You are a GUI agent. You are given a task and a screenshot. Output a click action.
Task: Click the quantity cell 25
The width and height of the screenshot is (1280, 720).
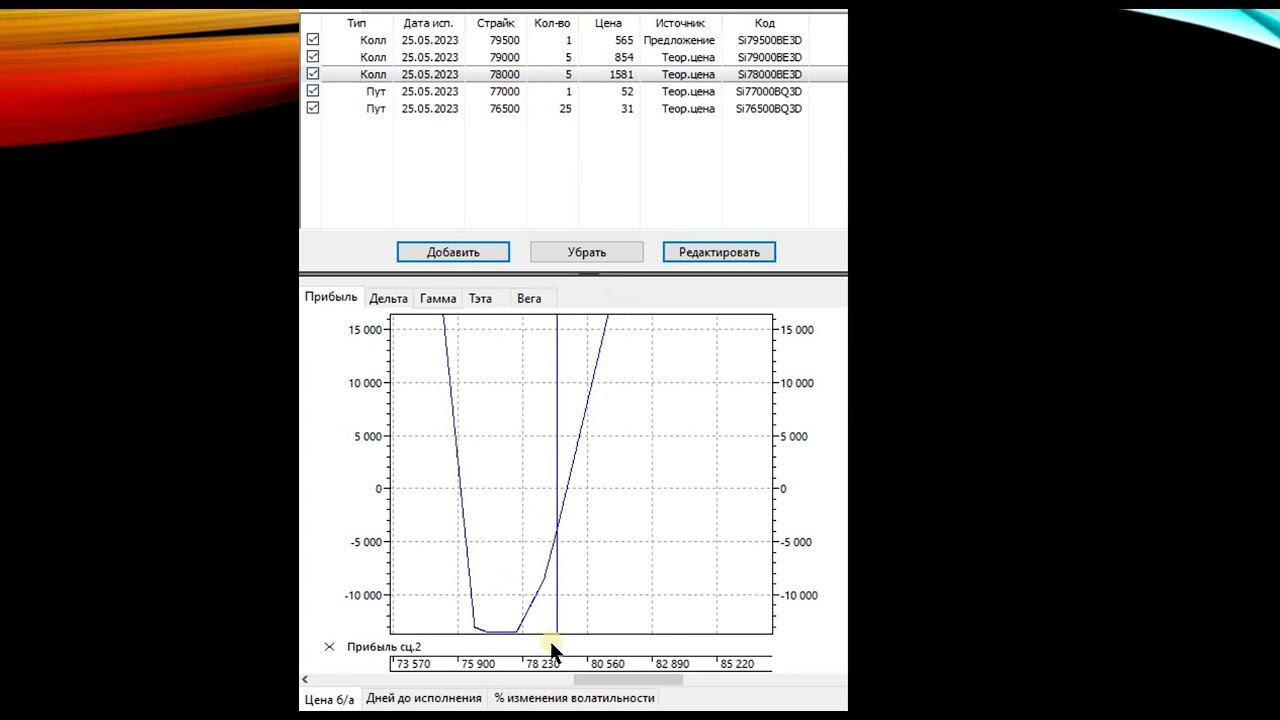pyautogui.click(x=565, y=108)
